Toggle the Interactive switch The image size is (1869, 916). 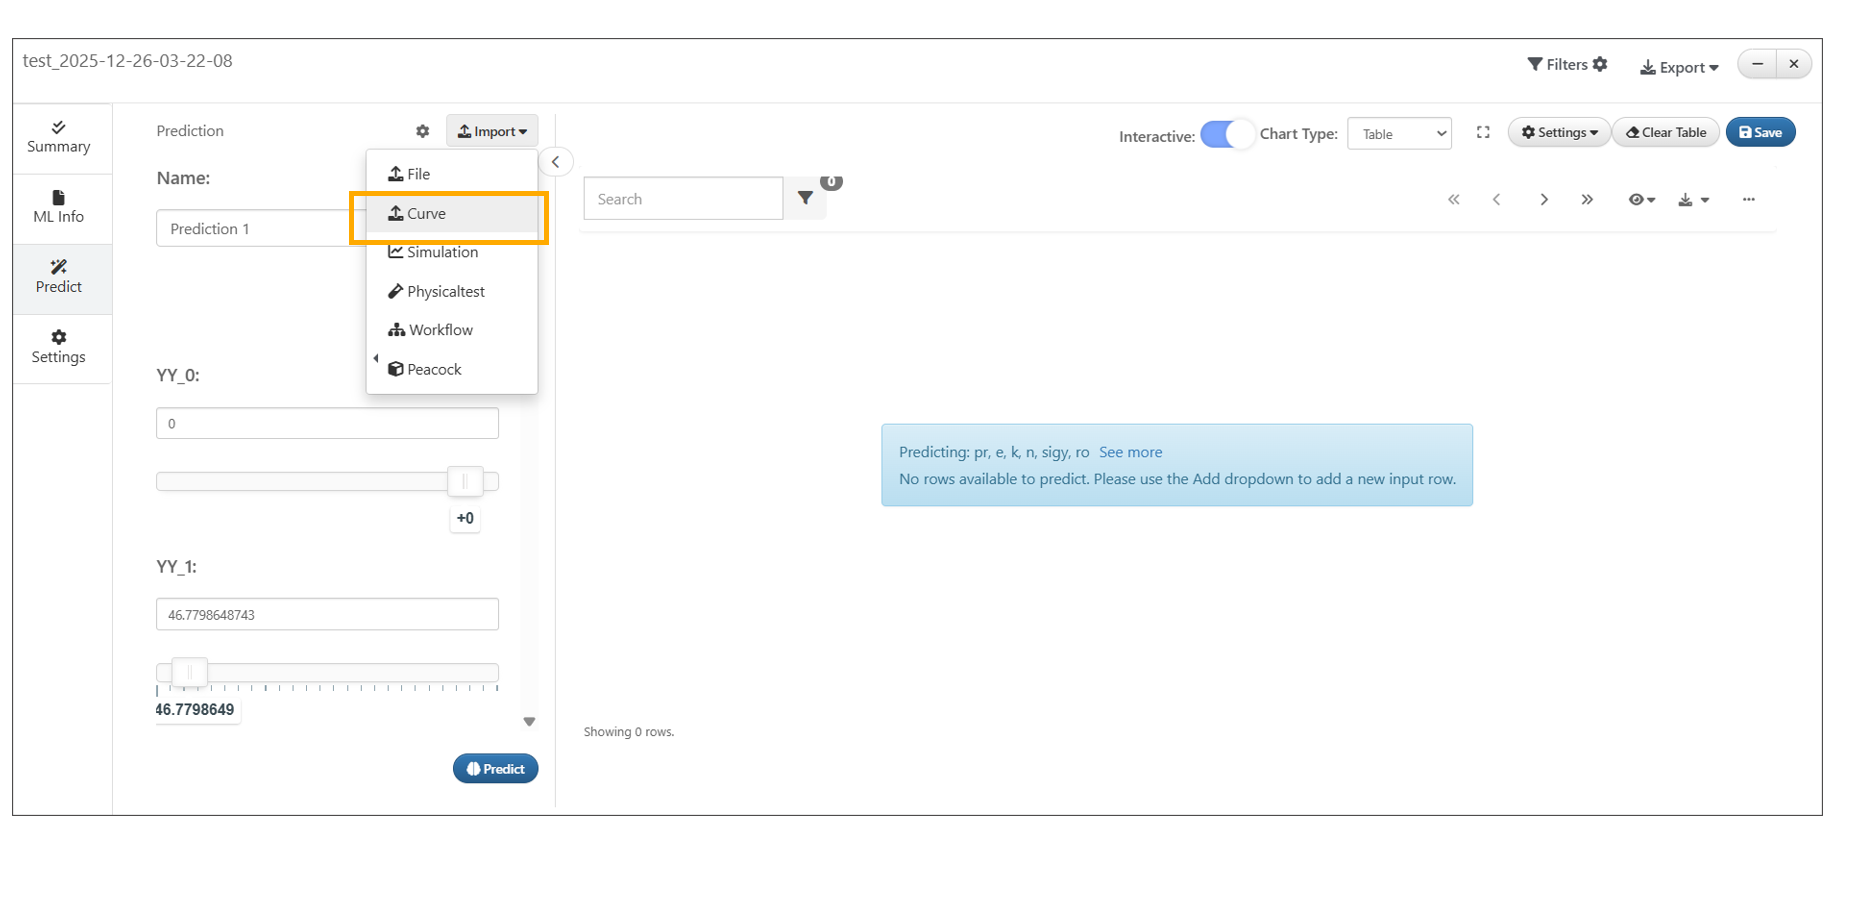(x=1227, y=135)
